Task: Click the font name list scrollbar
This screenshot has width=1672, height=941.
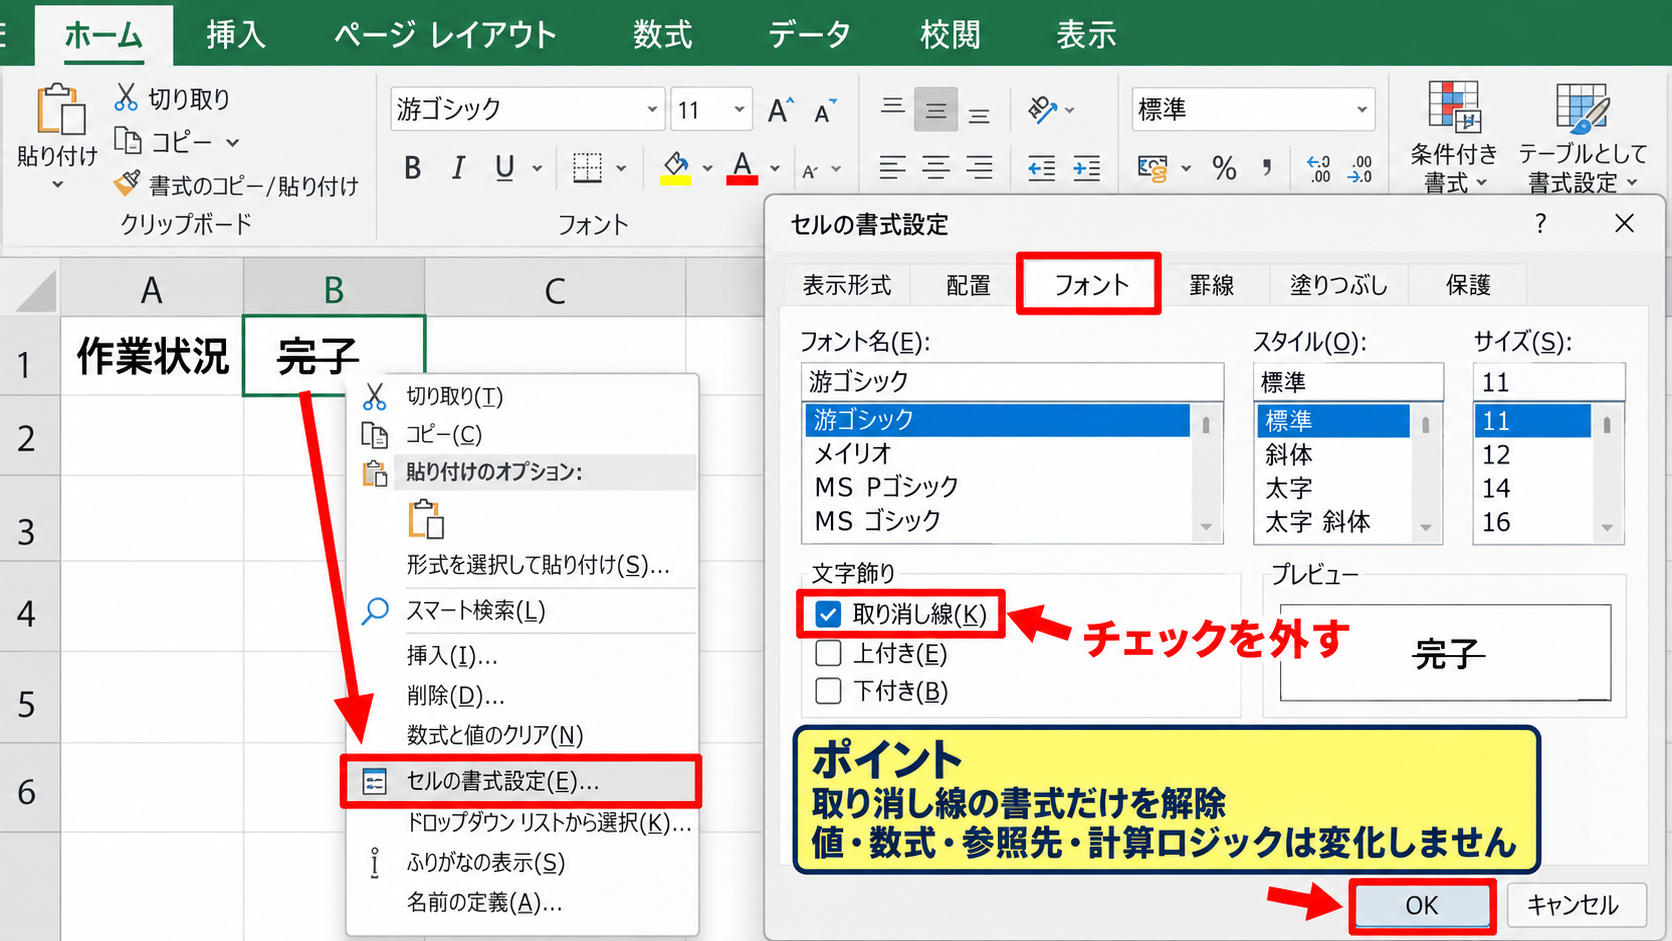Action: point(1206,473)
